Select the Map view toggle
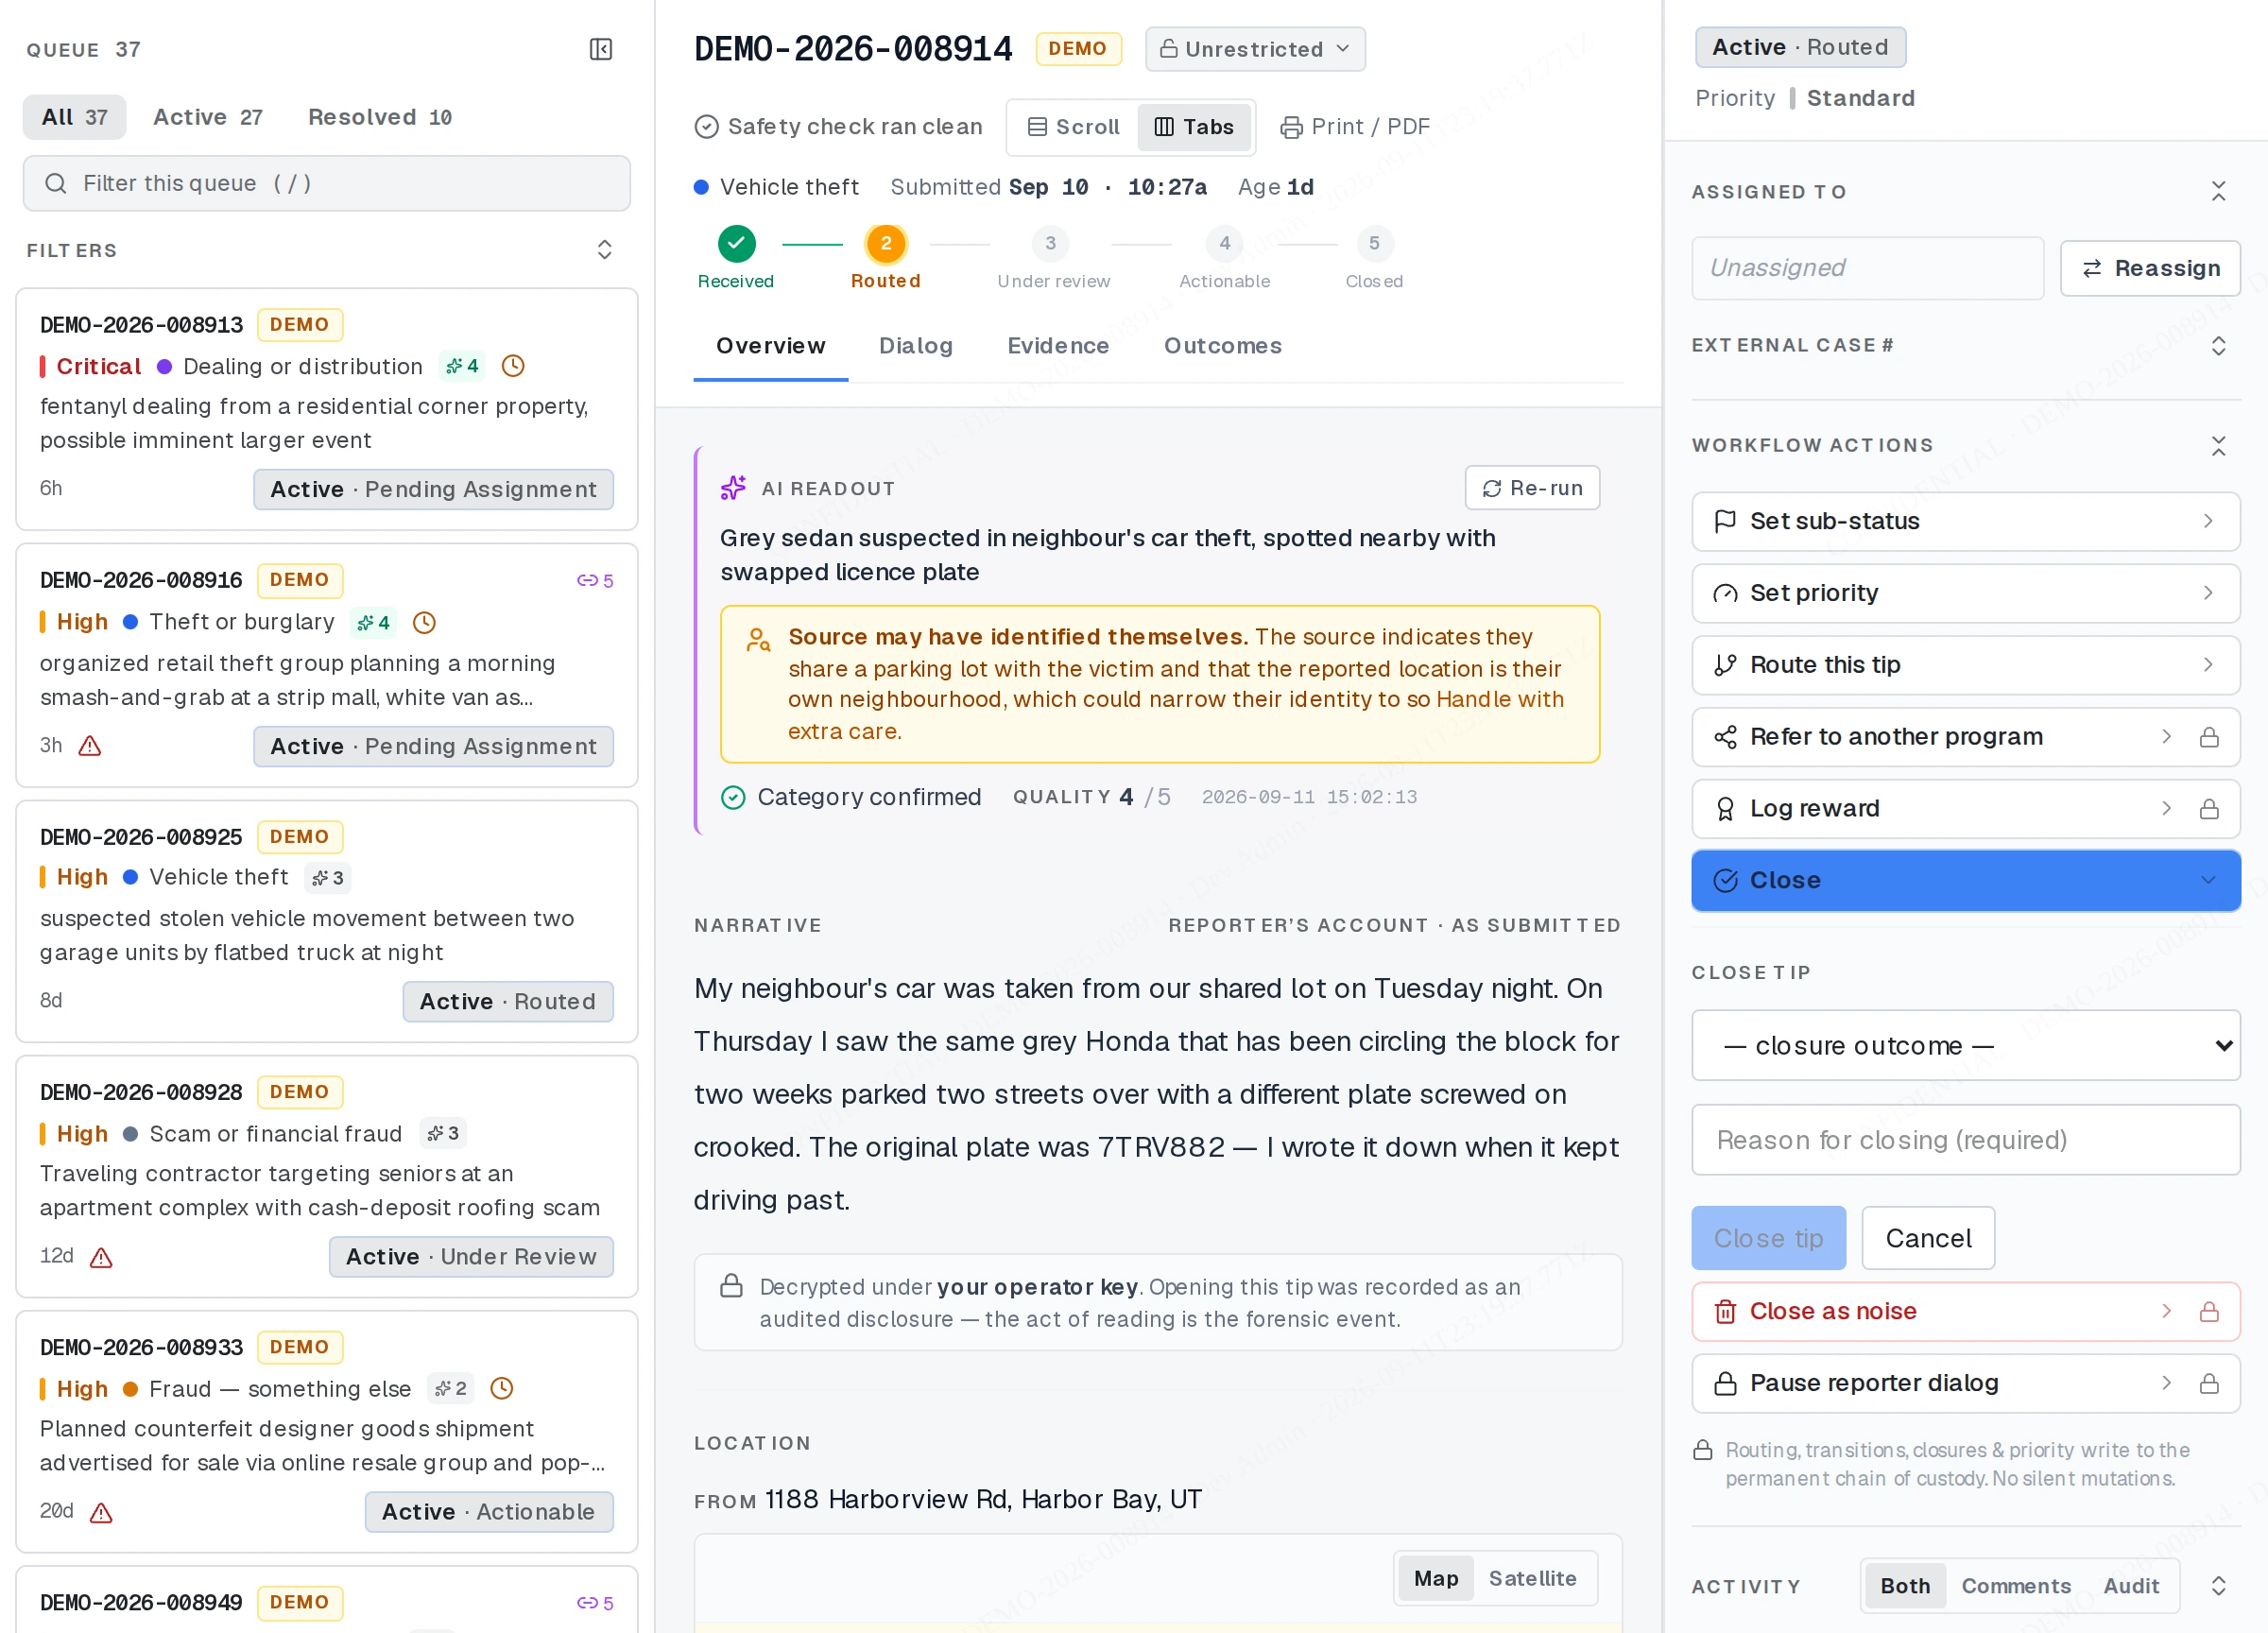The width and height of the screenshot is (2268, 1633). (1436, 1578)
